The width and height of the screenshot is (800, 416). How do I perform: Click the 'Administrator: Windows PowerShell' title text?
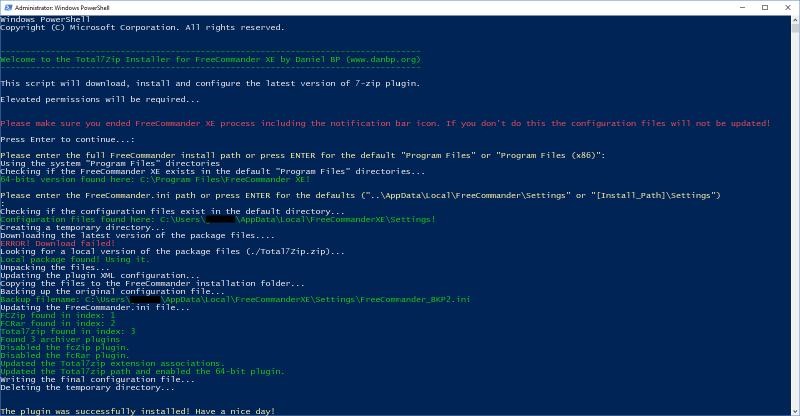(62, 8)
